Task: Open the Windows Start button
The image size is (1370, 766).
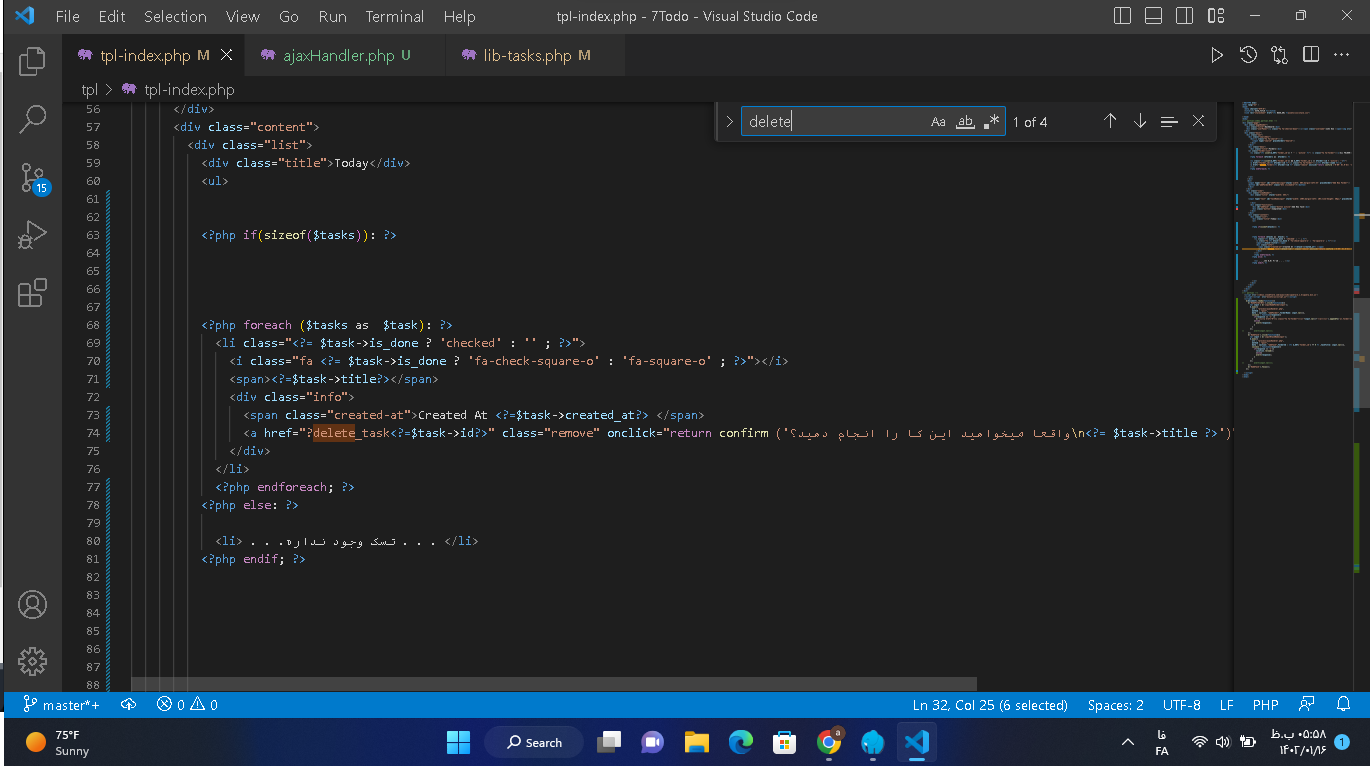Action: point(458,742)
